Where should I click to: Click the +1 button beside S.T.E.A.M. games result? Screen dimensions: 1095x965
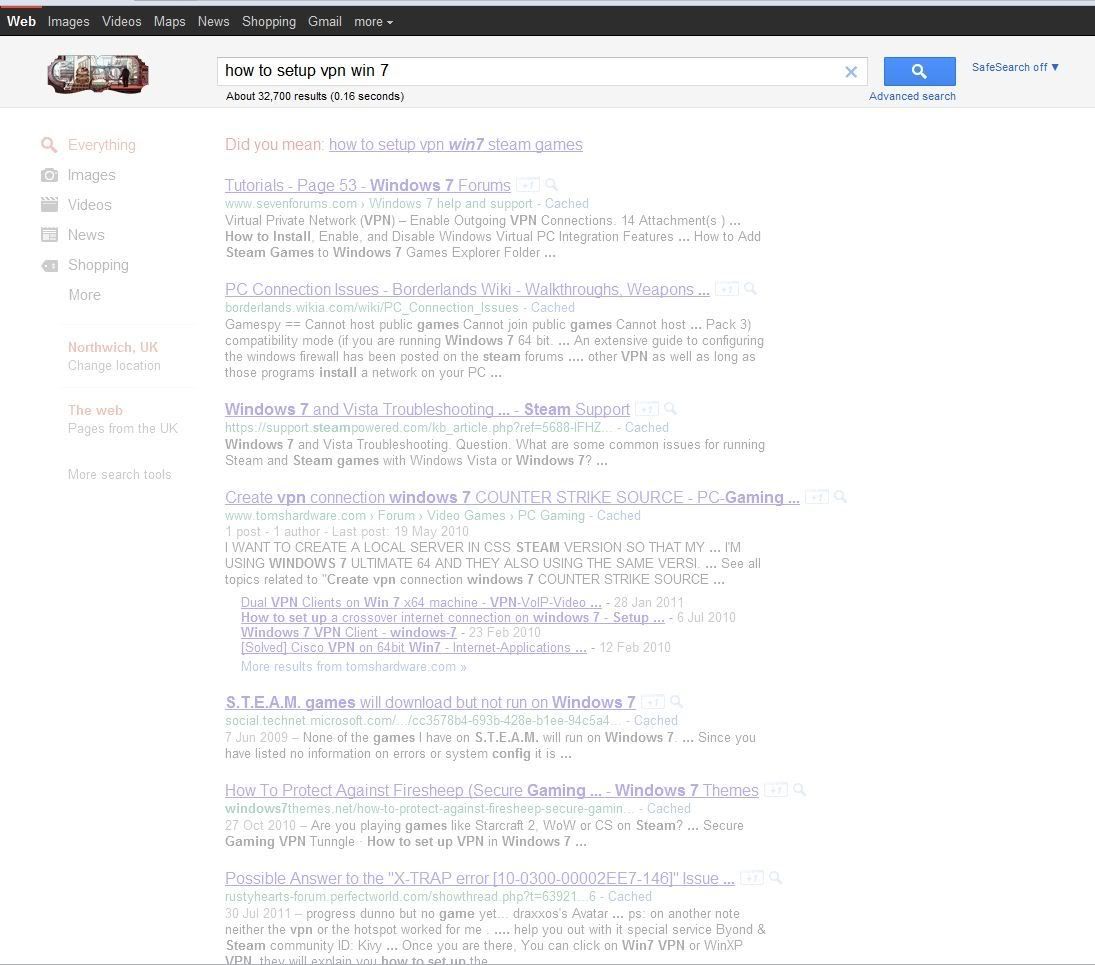click(x=652, y=702)
